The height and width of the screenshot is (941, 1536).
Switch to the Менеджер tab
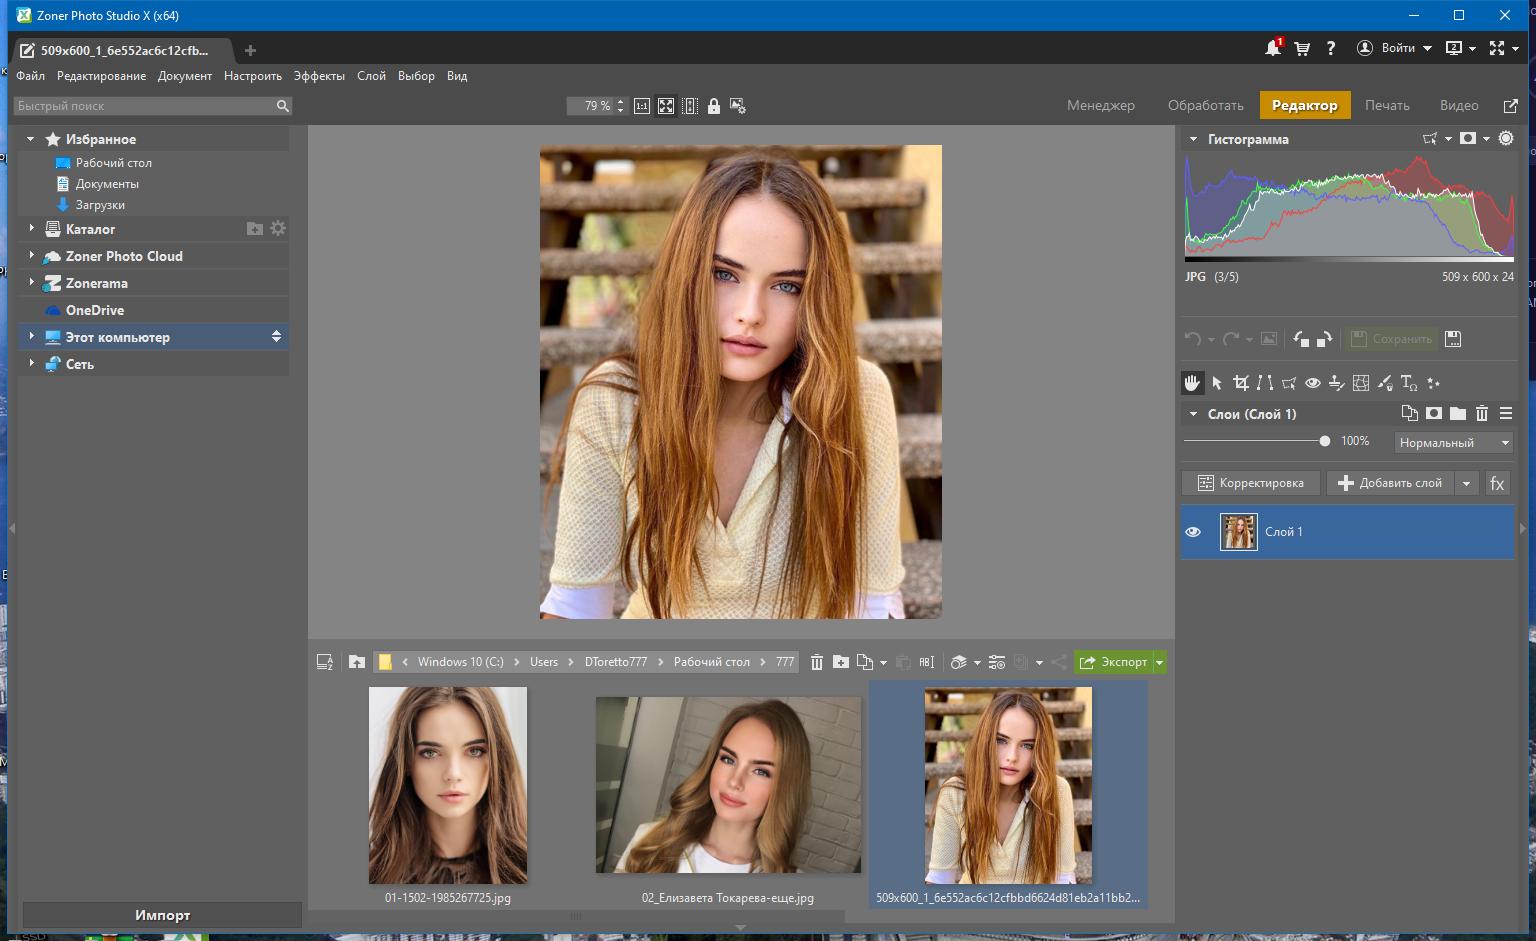click(x=1100, y=105)
